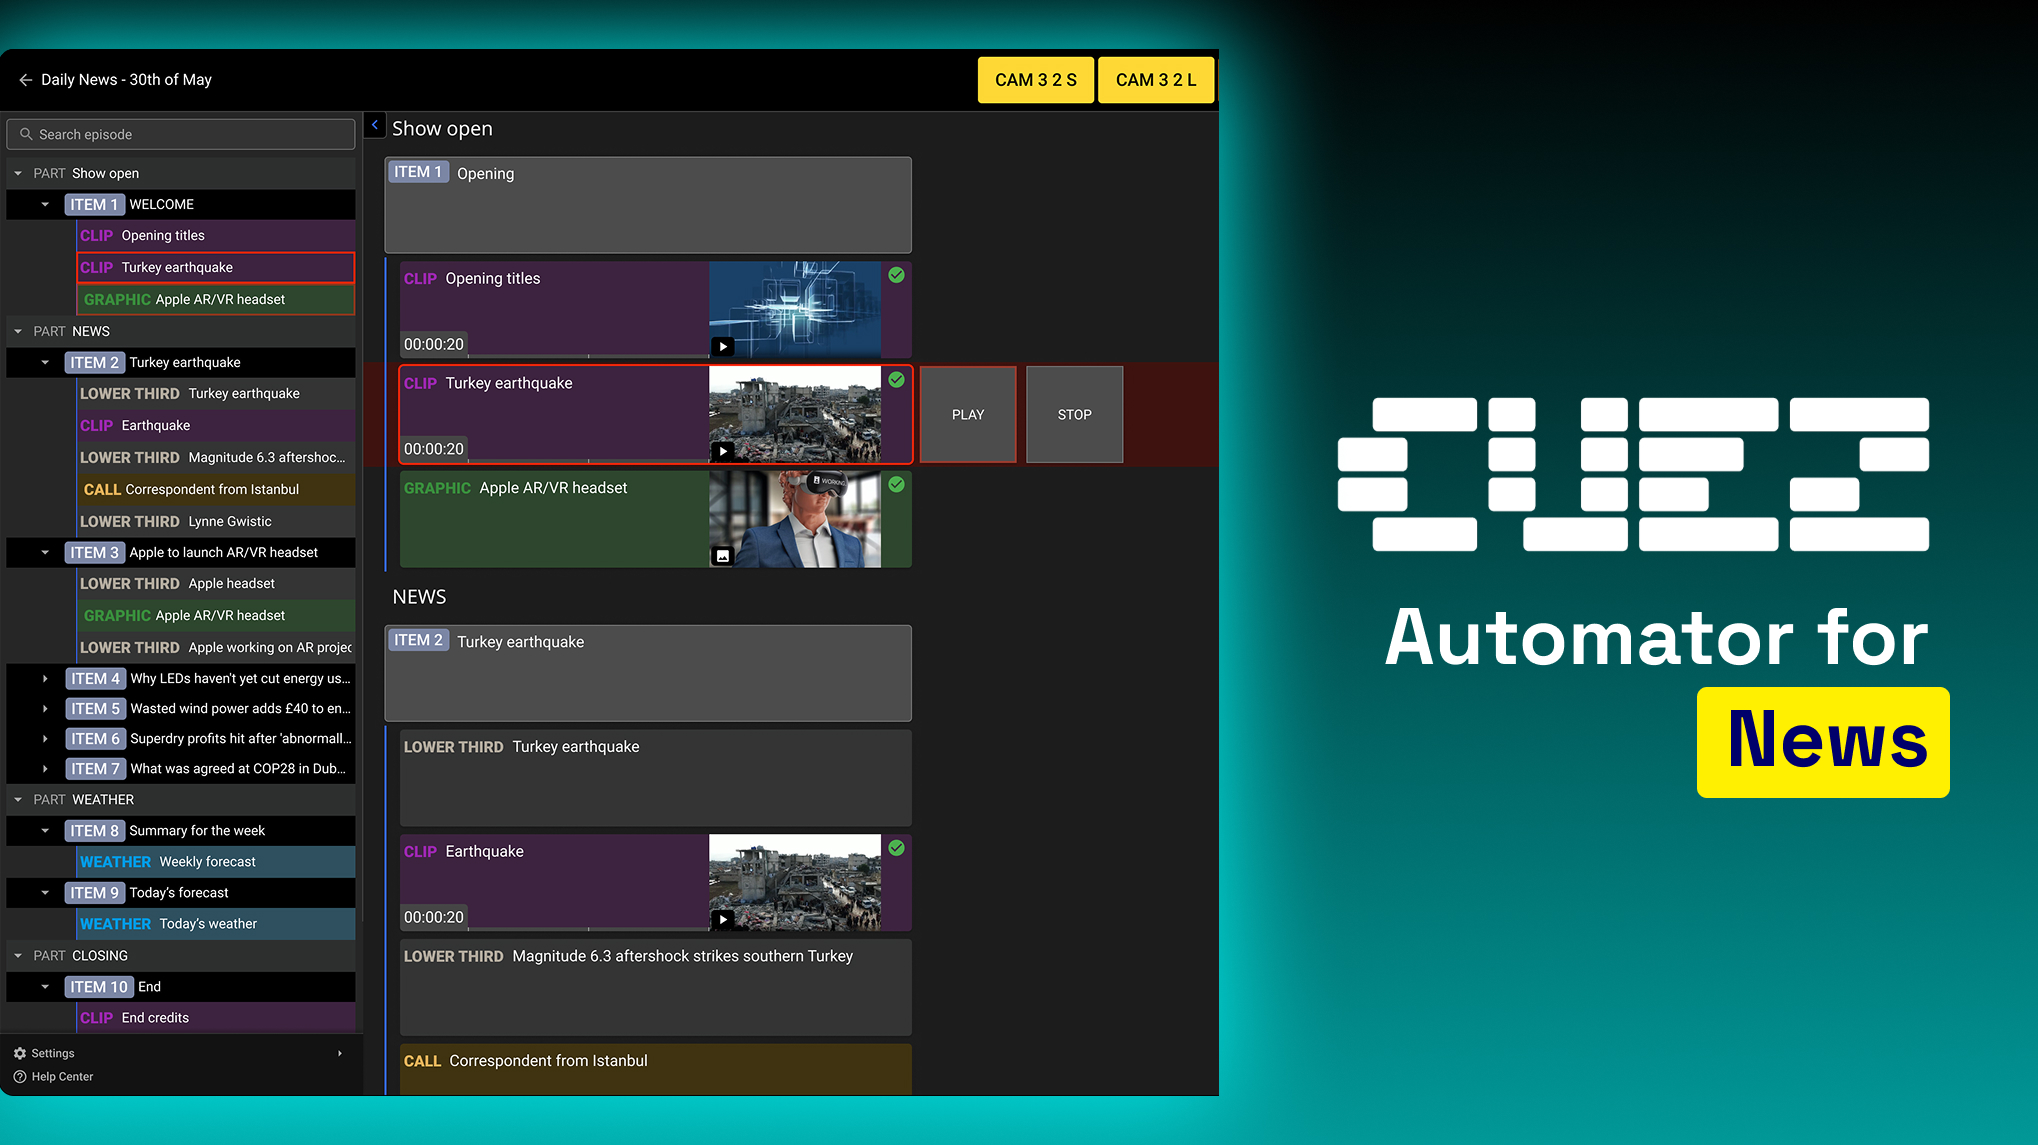Select LOWER THIRD Apple headset
This screenshot has width=2038, height=1145.
click(216, 583)
